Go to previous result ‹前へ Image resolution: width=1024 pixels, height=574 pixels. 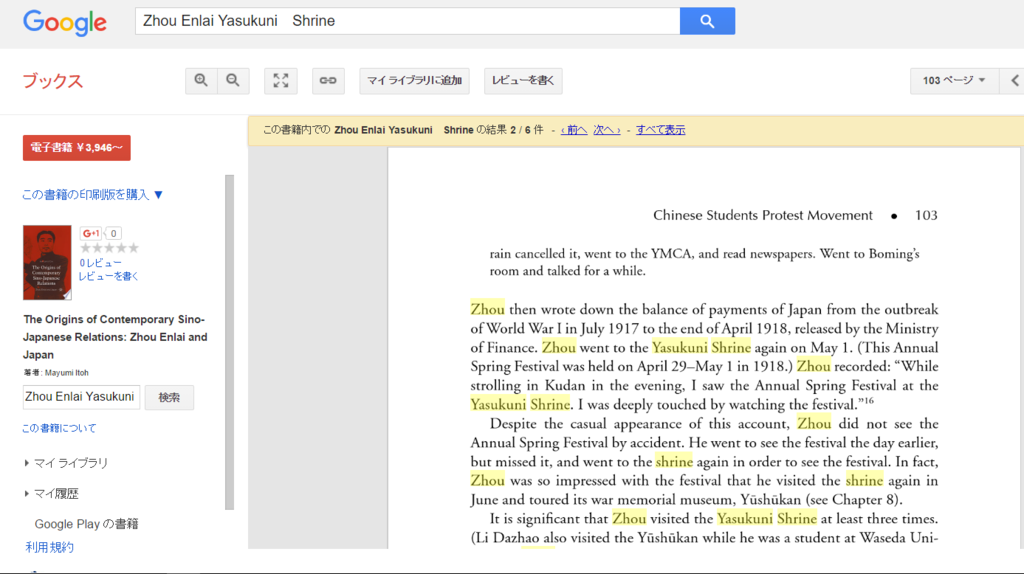tap(574, 130)
